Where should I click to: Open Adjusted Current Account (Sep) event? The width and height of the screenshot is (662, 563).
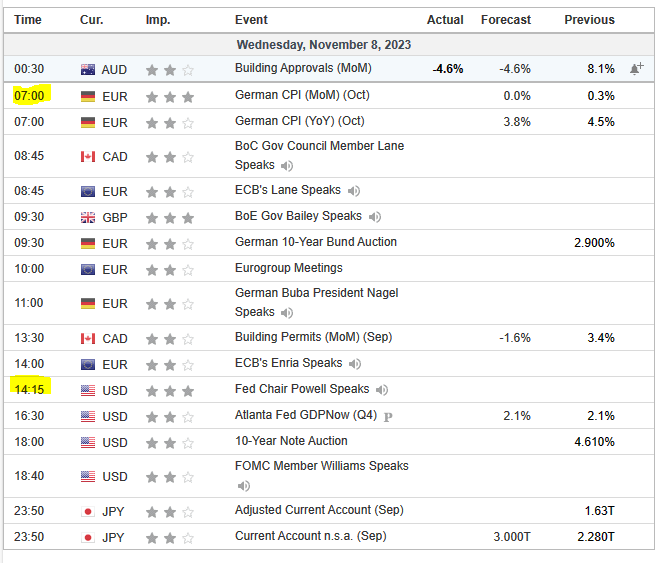(319, 510)
